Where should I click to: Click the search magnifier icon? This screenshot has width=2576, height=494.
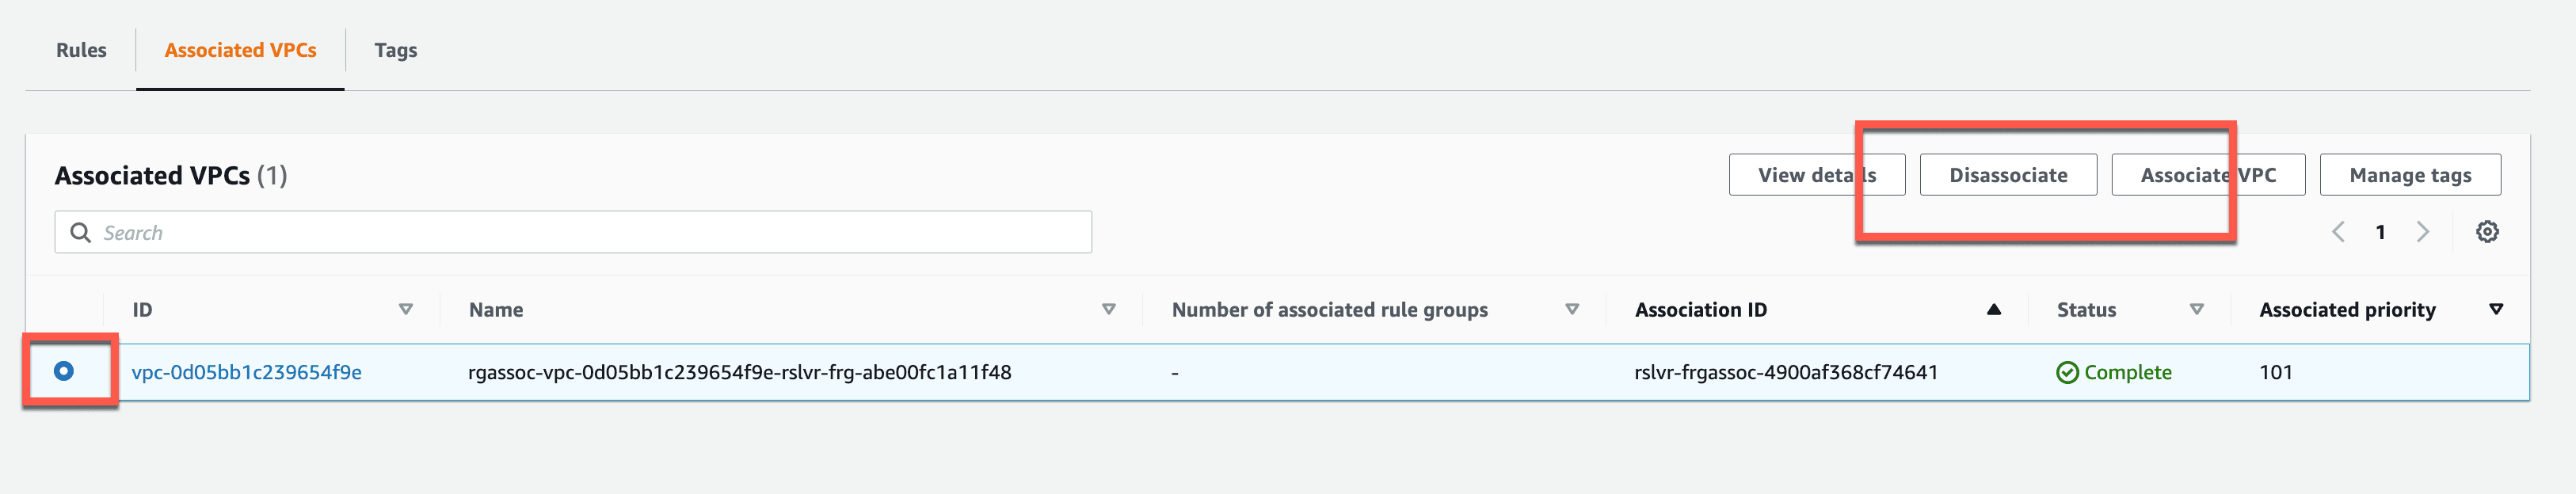point(80,232)
